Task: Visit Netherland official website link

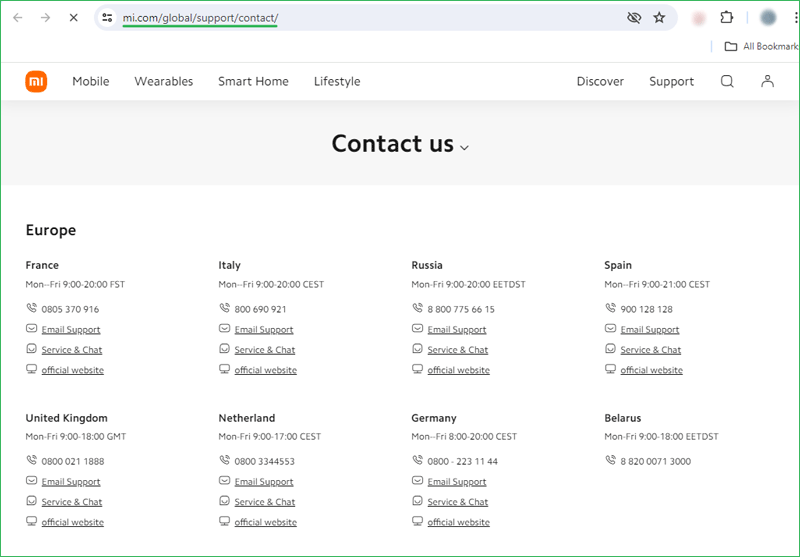Action: point(265,522)
